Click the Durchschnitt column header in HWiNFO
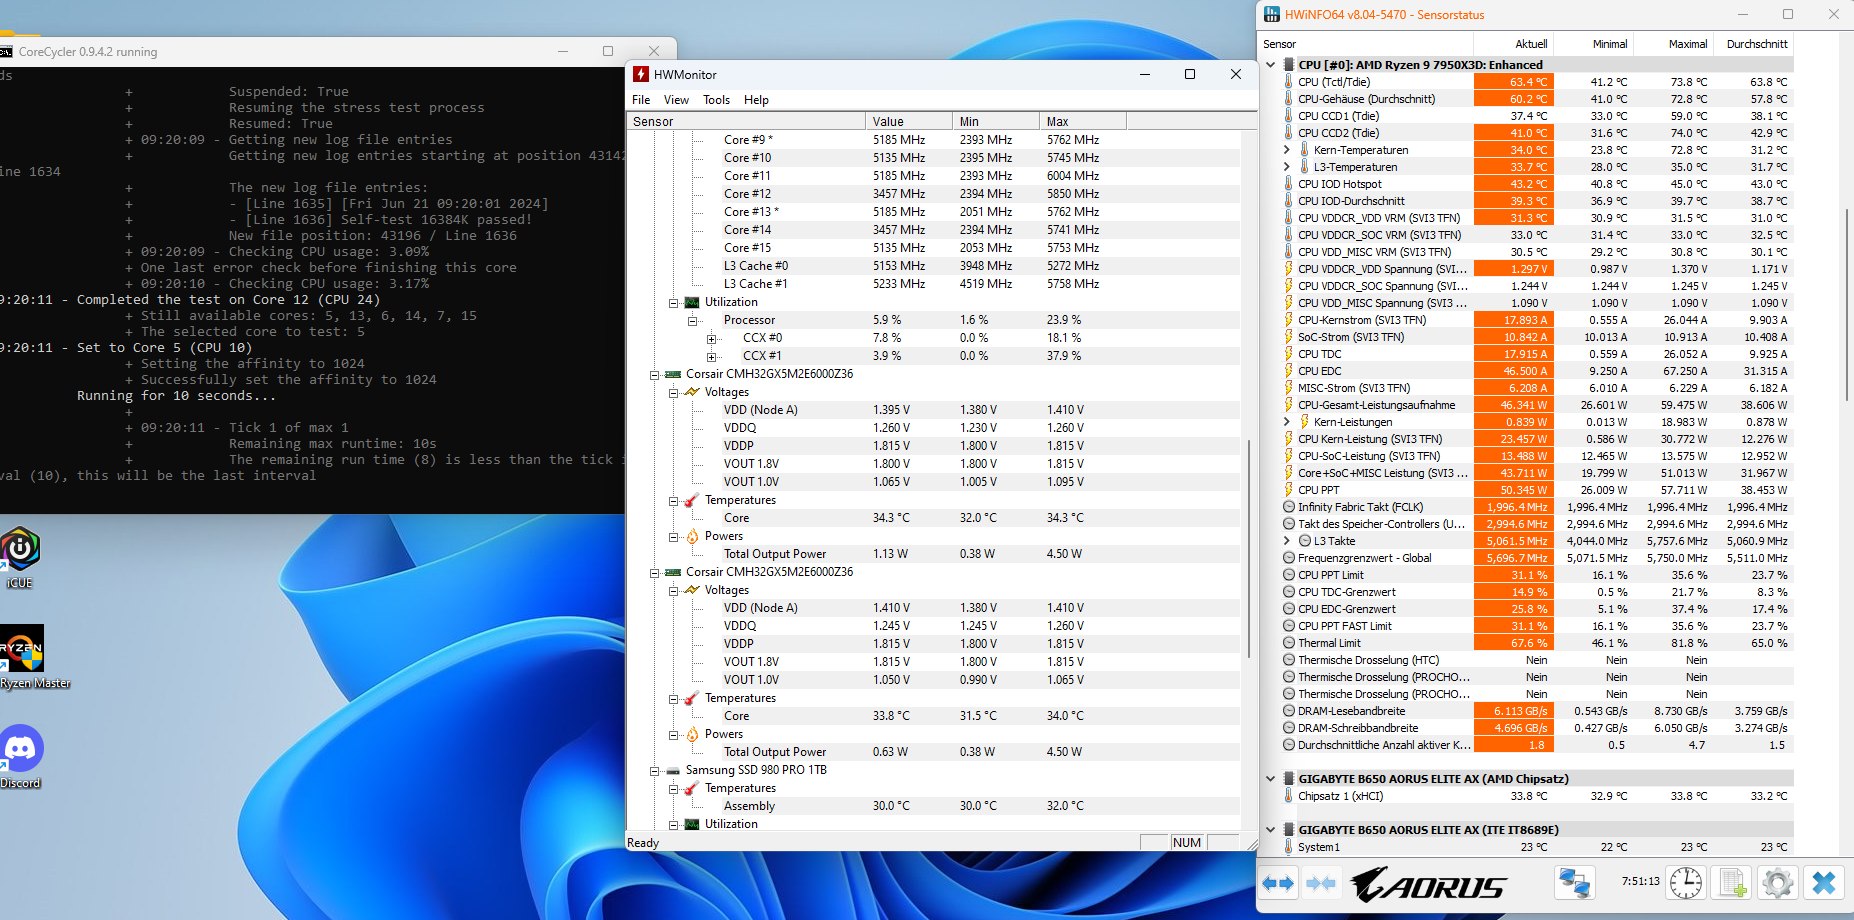This screenshot has width=1854, height=920. tap(1753, 44)
